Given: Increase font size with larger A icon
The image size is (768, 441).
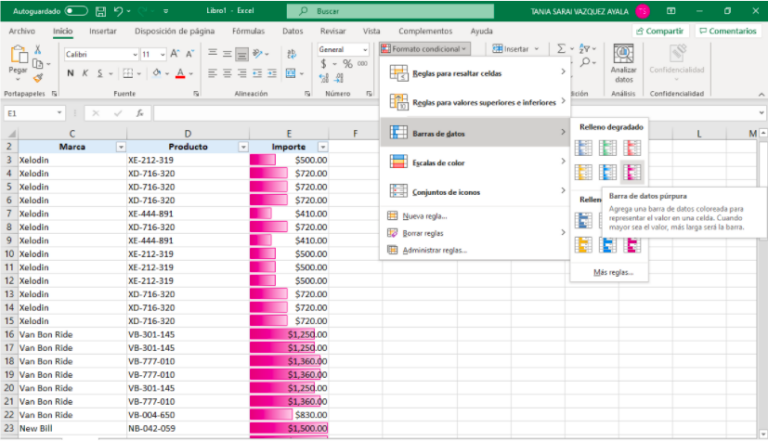Looking at the screenshot, I should point(175,54).
